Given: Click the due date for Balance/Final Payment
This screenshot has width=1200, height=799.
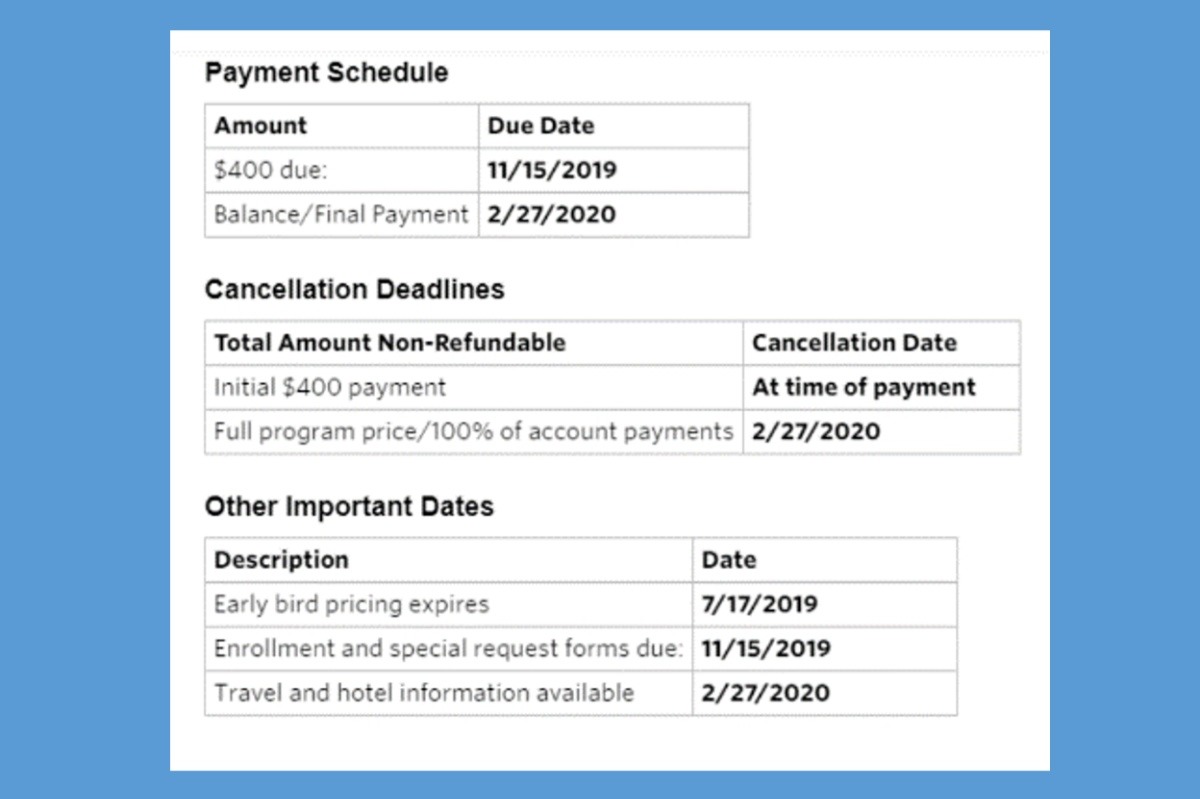Looking at the screenshot, I should [551, 214].
